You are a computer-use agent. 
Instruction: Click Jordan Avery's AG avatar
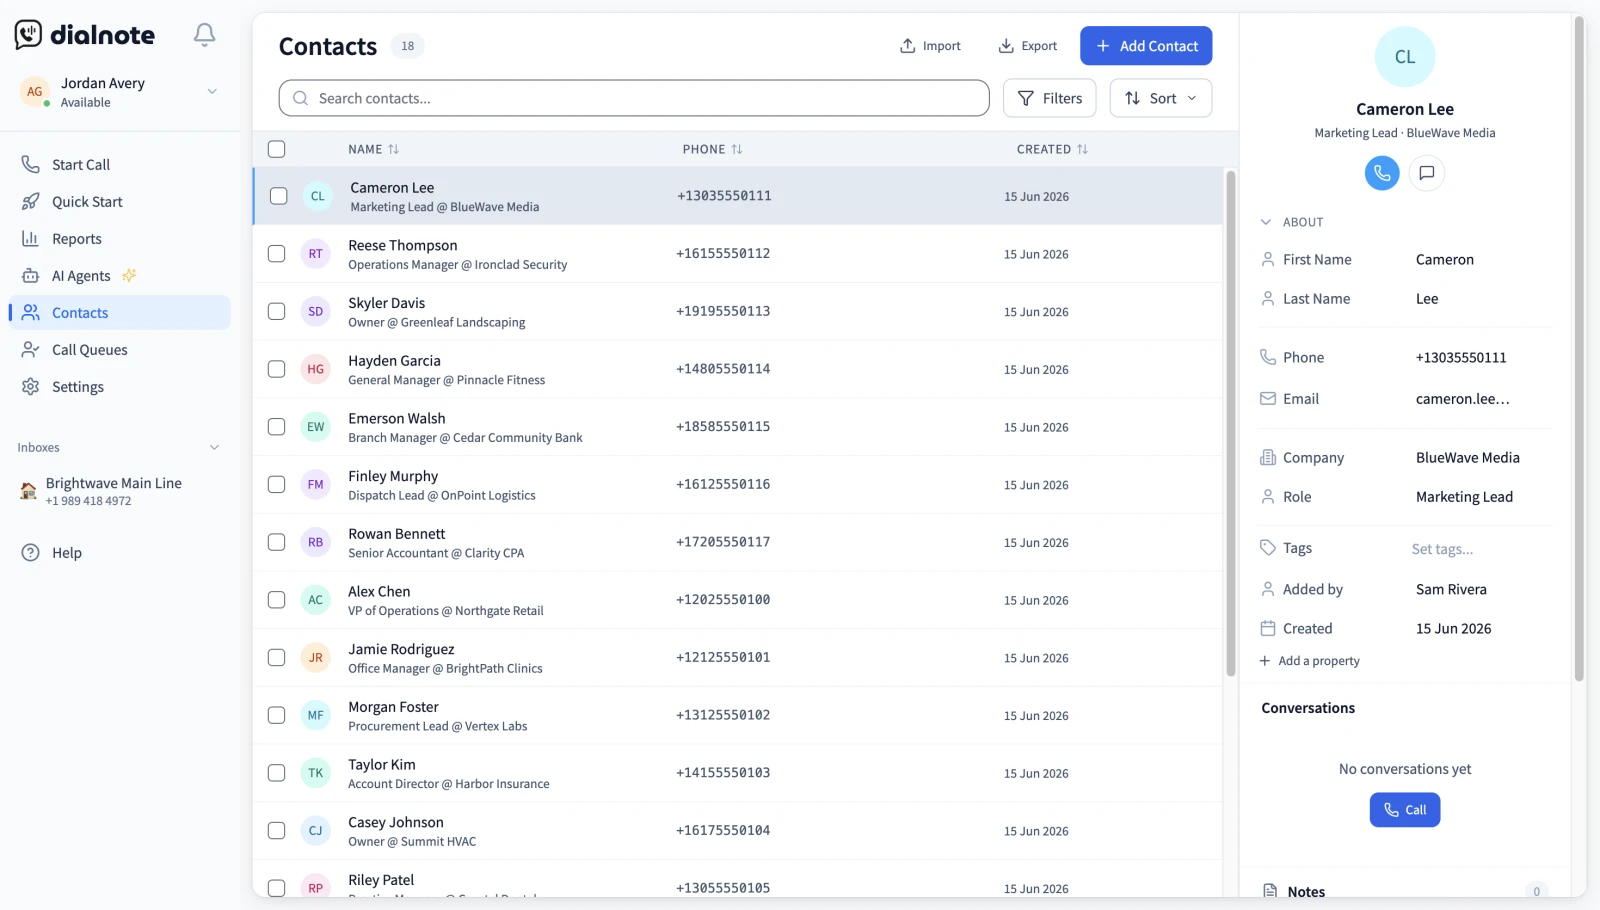(35, 92)
